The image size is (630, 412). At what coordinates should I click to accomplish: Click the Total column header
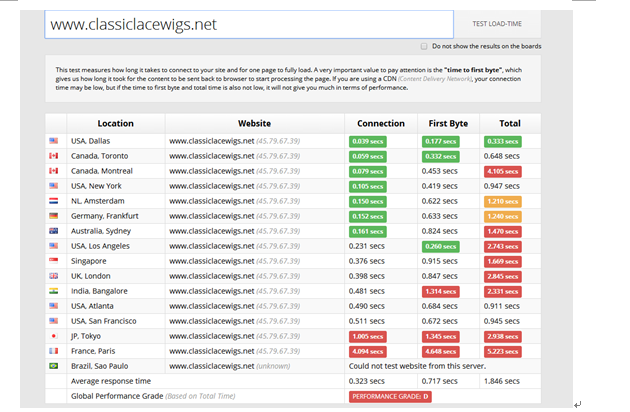pyautogui.click(x=510, y=123)
